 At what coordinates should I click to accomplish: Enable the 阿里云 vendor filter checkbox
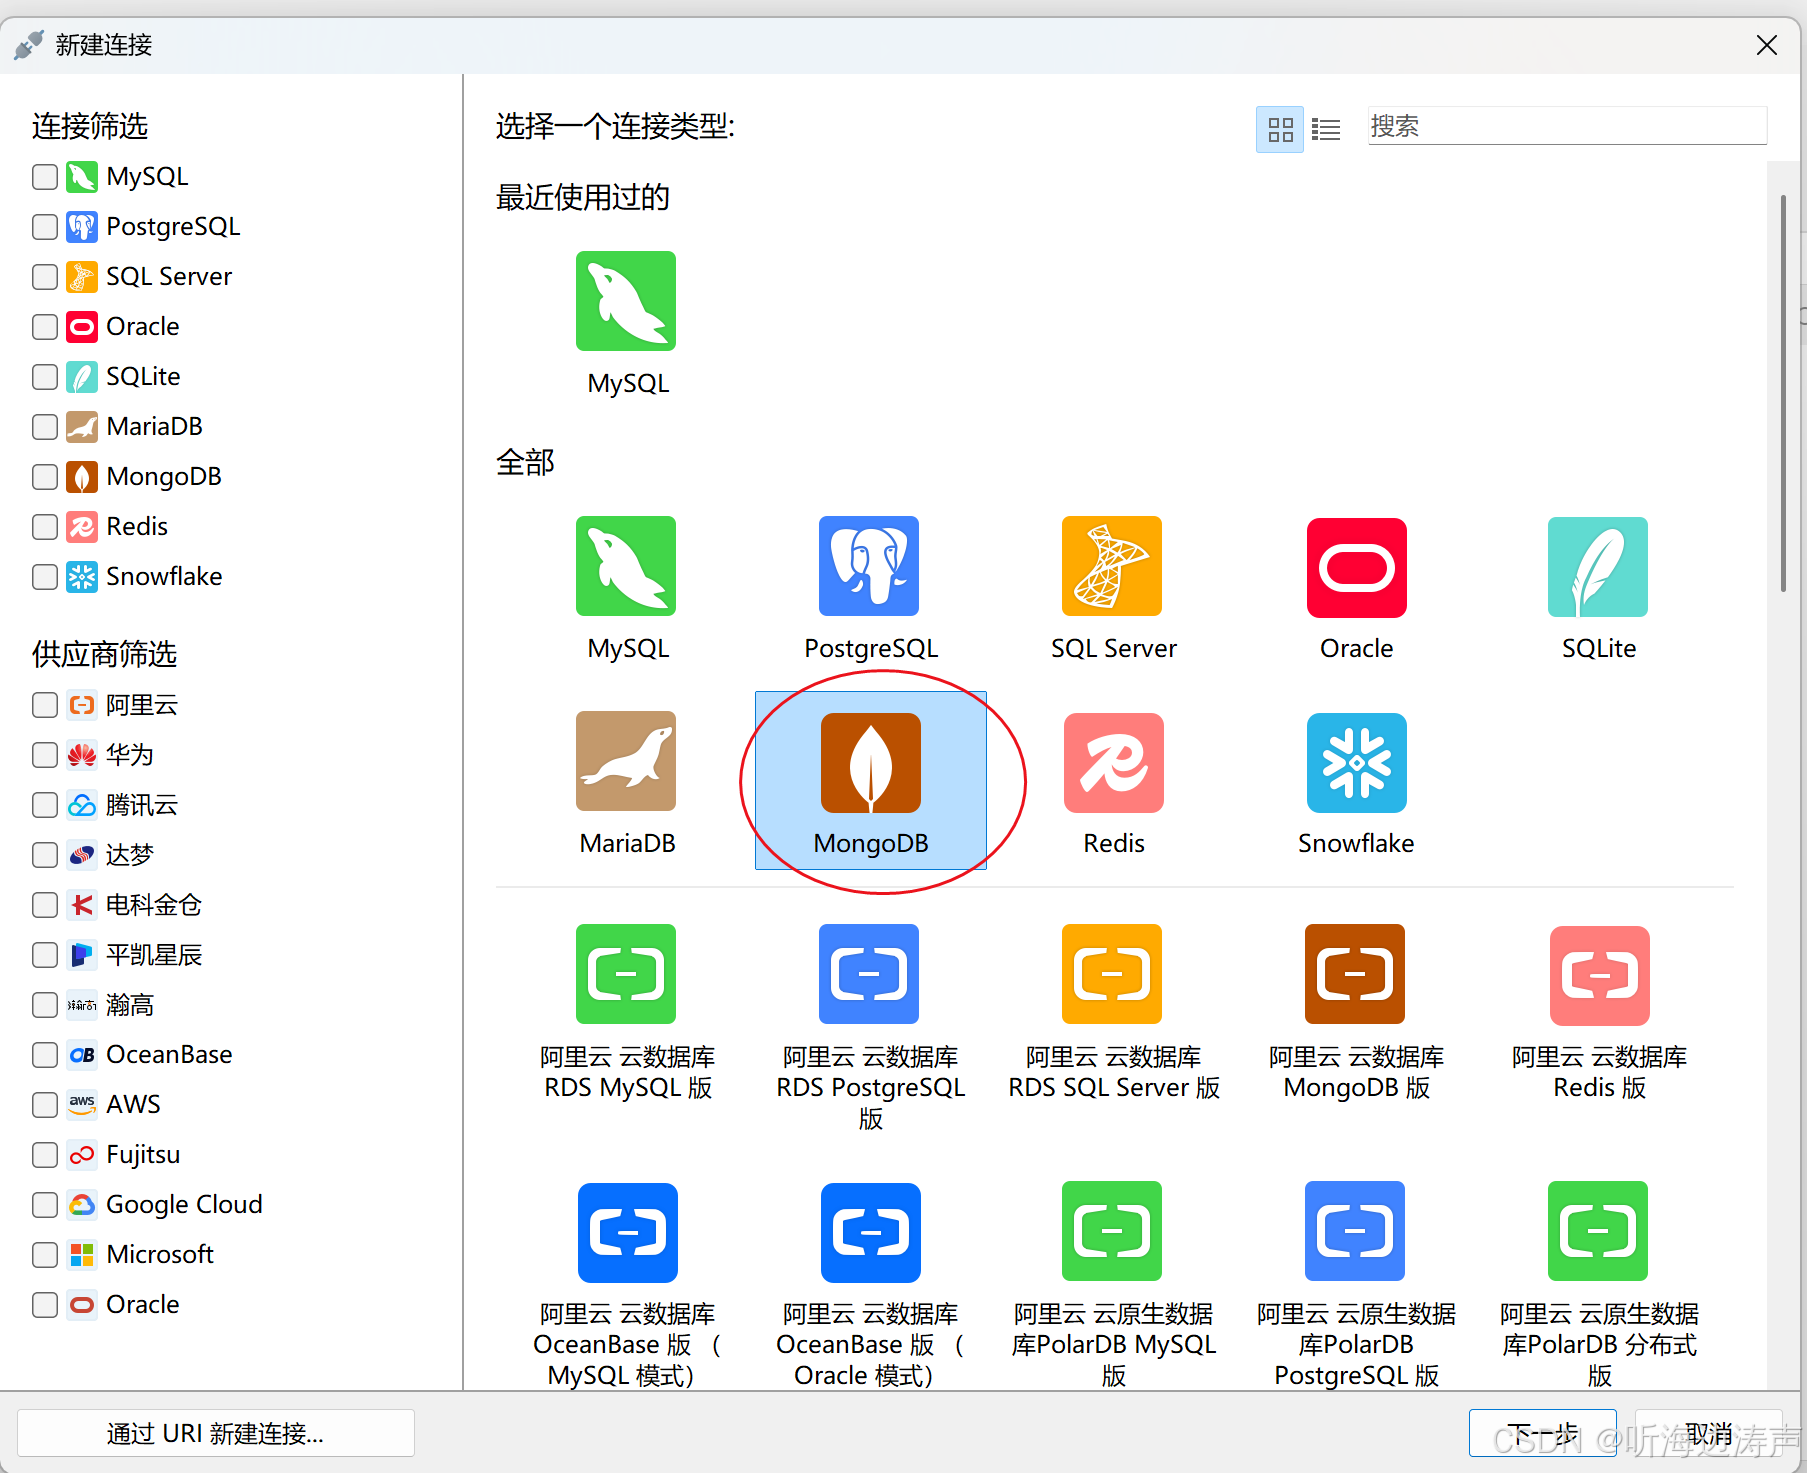click(44, 705)
